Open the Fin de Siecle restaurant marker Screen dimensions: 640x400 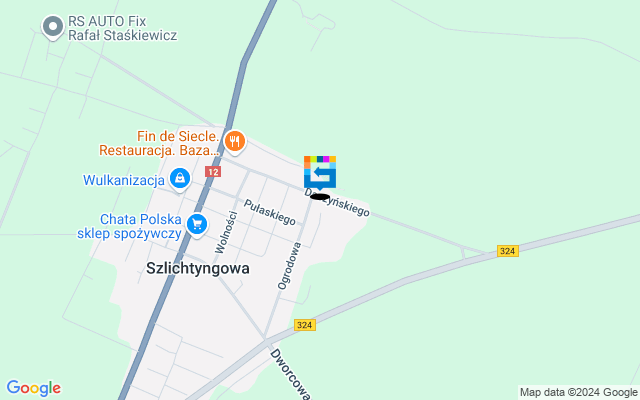(x=235, y=142)
